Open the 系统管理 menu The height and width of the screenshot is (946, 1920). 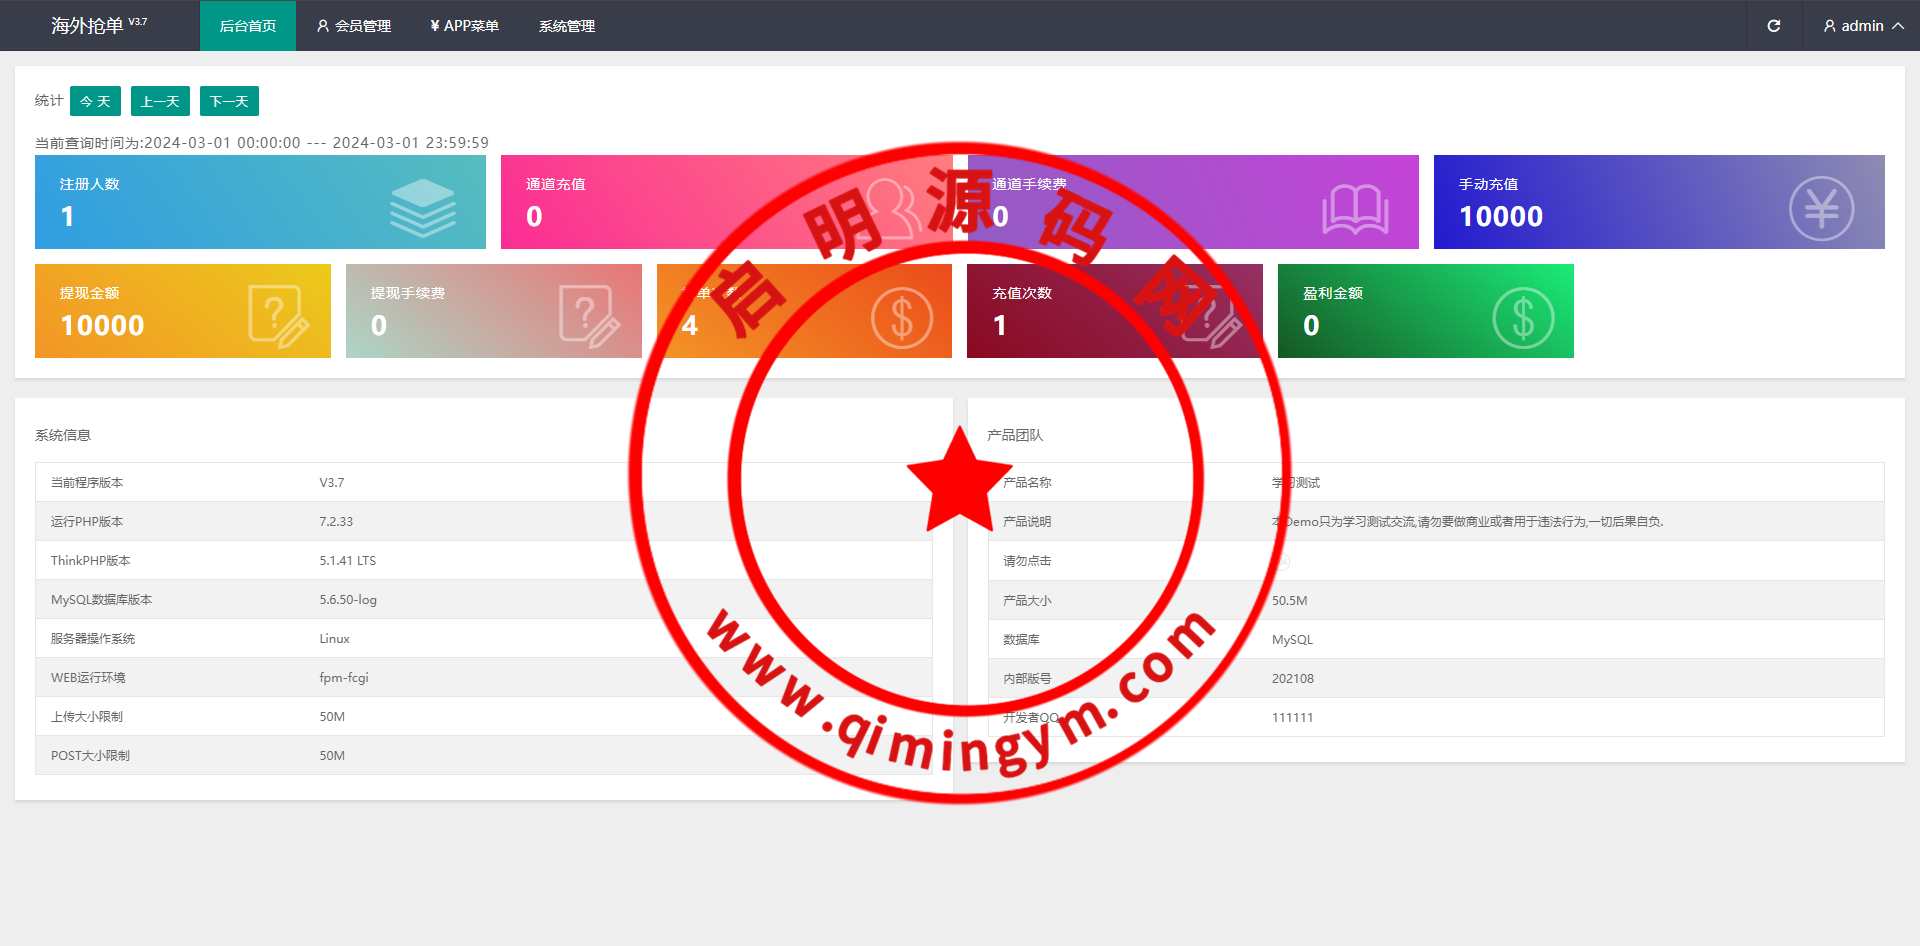567,26
